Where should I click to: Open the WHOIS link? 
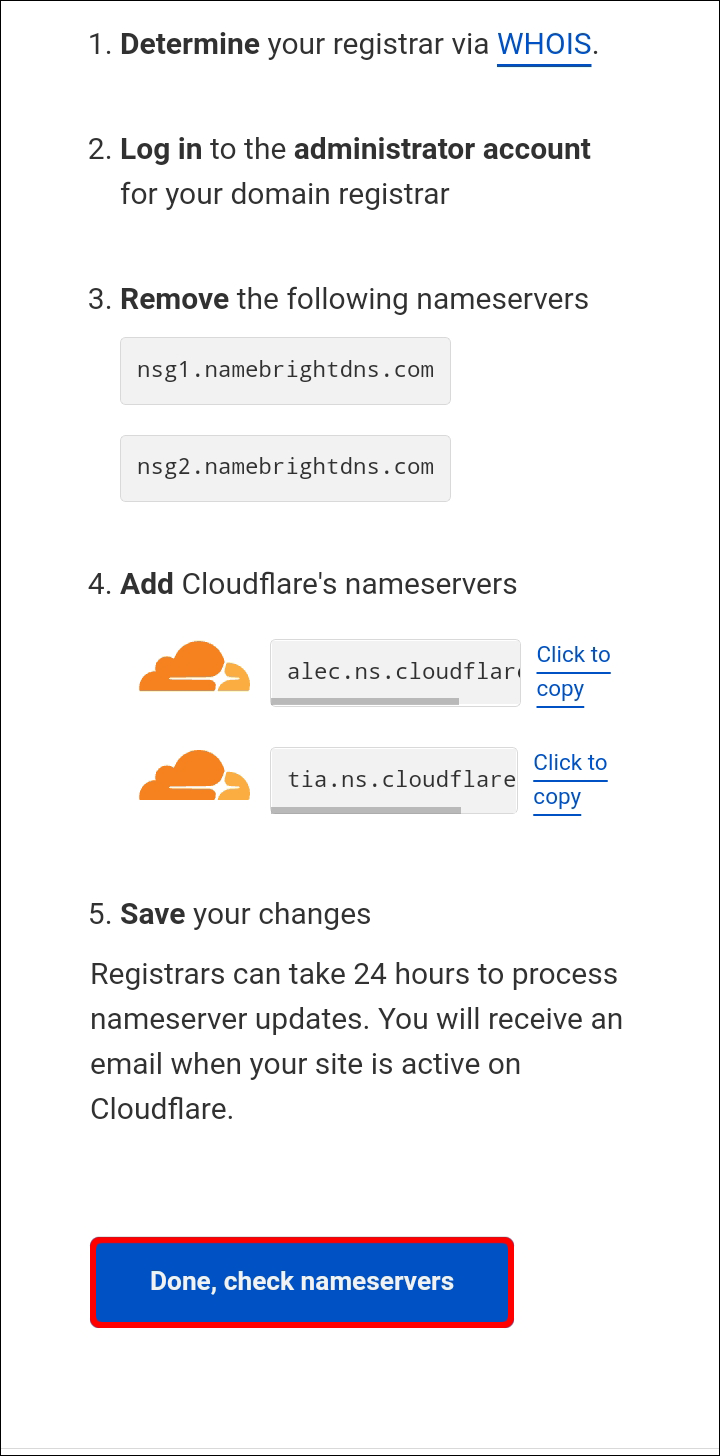(x=544, y=44)
